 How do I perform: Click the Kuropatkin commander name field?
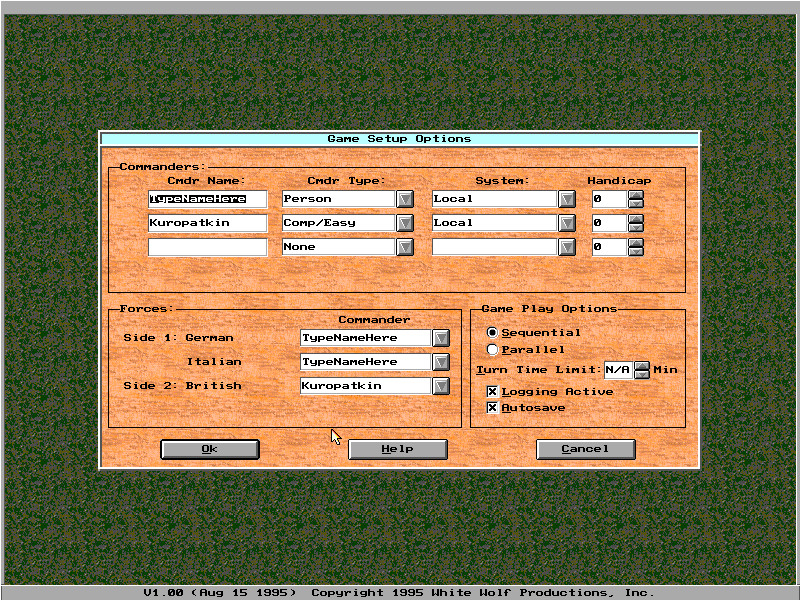click(208, 223)
